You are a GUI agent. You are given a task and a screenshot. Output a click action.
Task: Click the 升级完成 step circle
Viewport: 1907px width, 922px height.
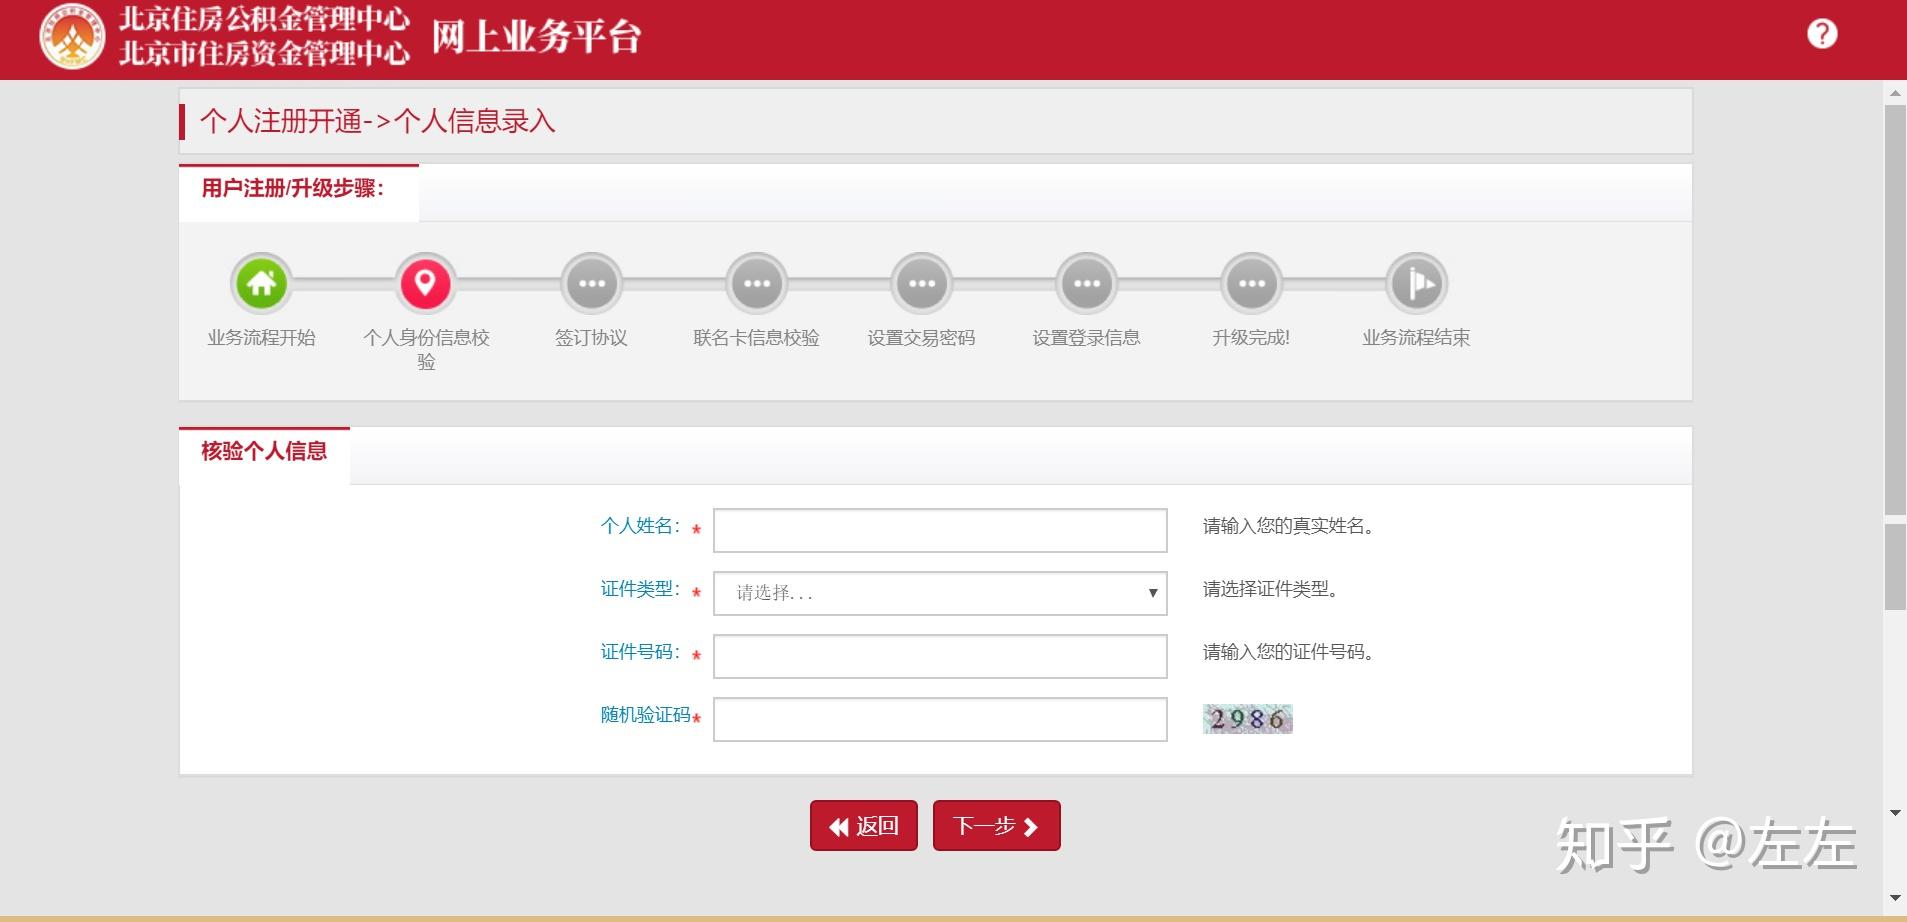pos(1251,283)
